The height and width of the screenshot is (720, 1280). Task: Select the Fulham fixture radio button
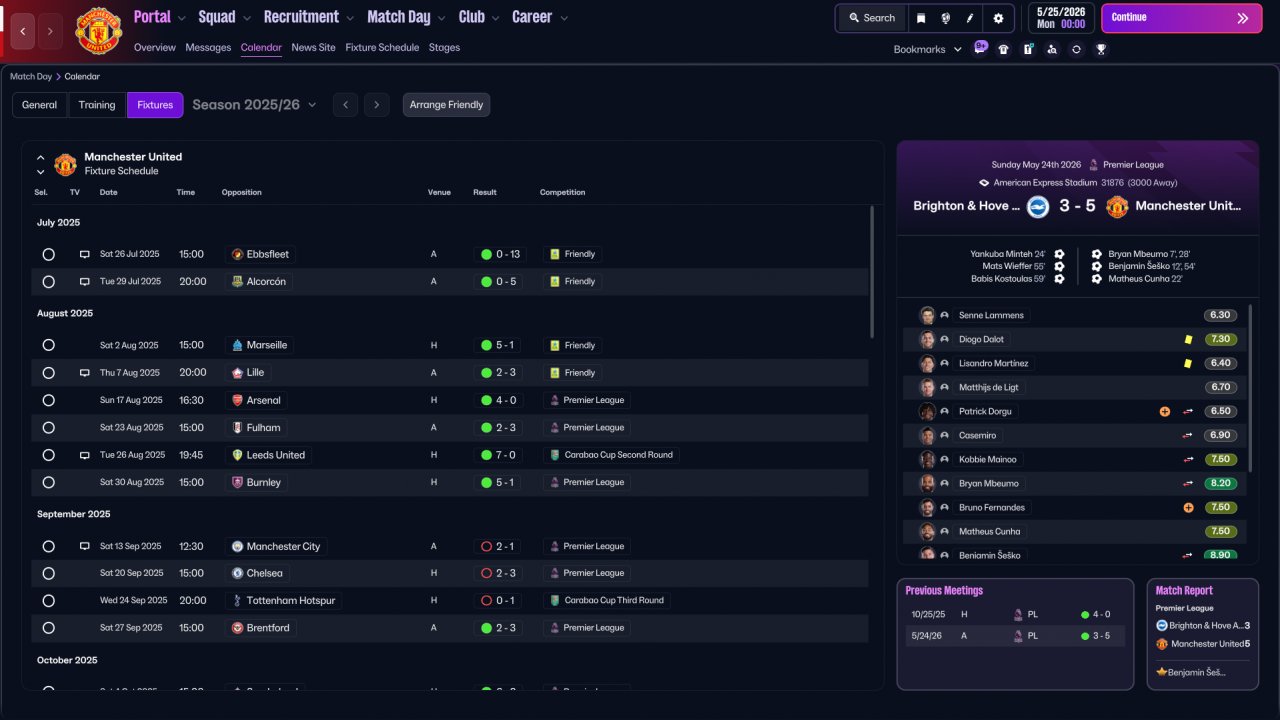[48, 428]
